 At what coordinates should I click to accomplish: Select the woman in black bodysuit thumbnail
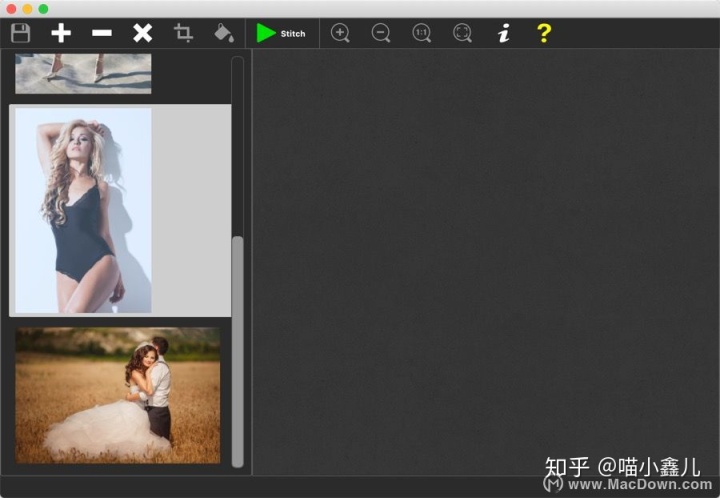tap(84, 210)
